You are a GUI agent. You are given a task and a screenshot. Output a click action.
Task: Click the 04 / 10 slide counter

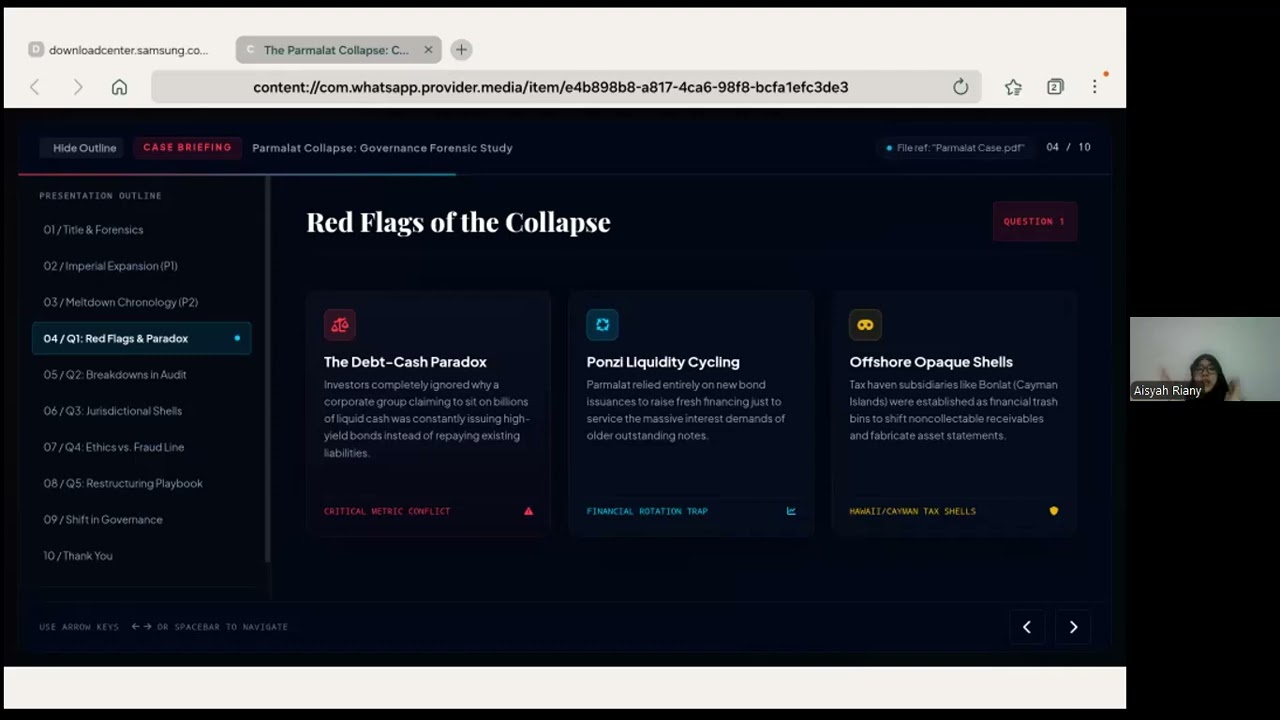click(1068, 147)
